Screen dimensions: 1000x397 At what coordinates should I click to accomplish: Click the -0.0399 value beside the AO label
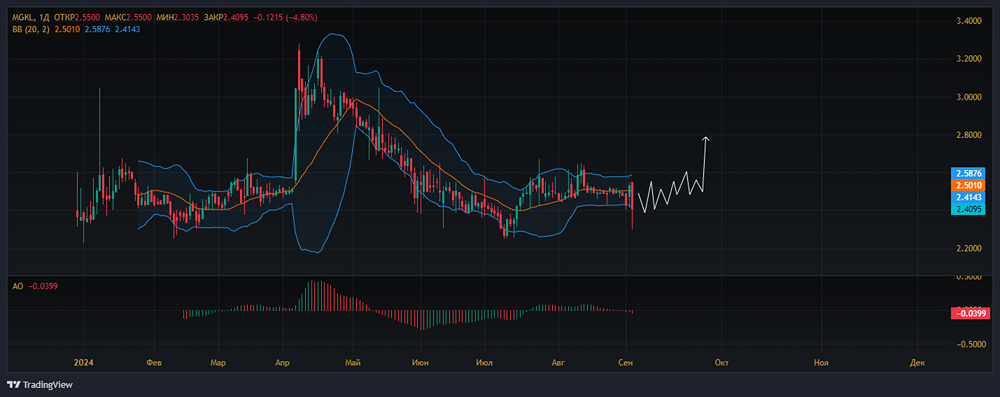click(x=43, y=286)
